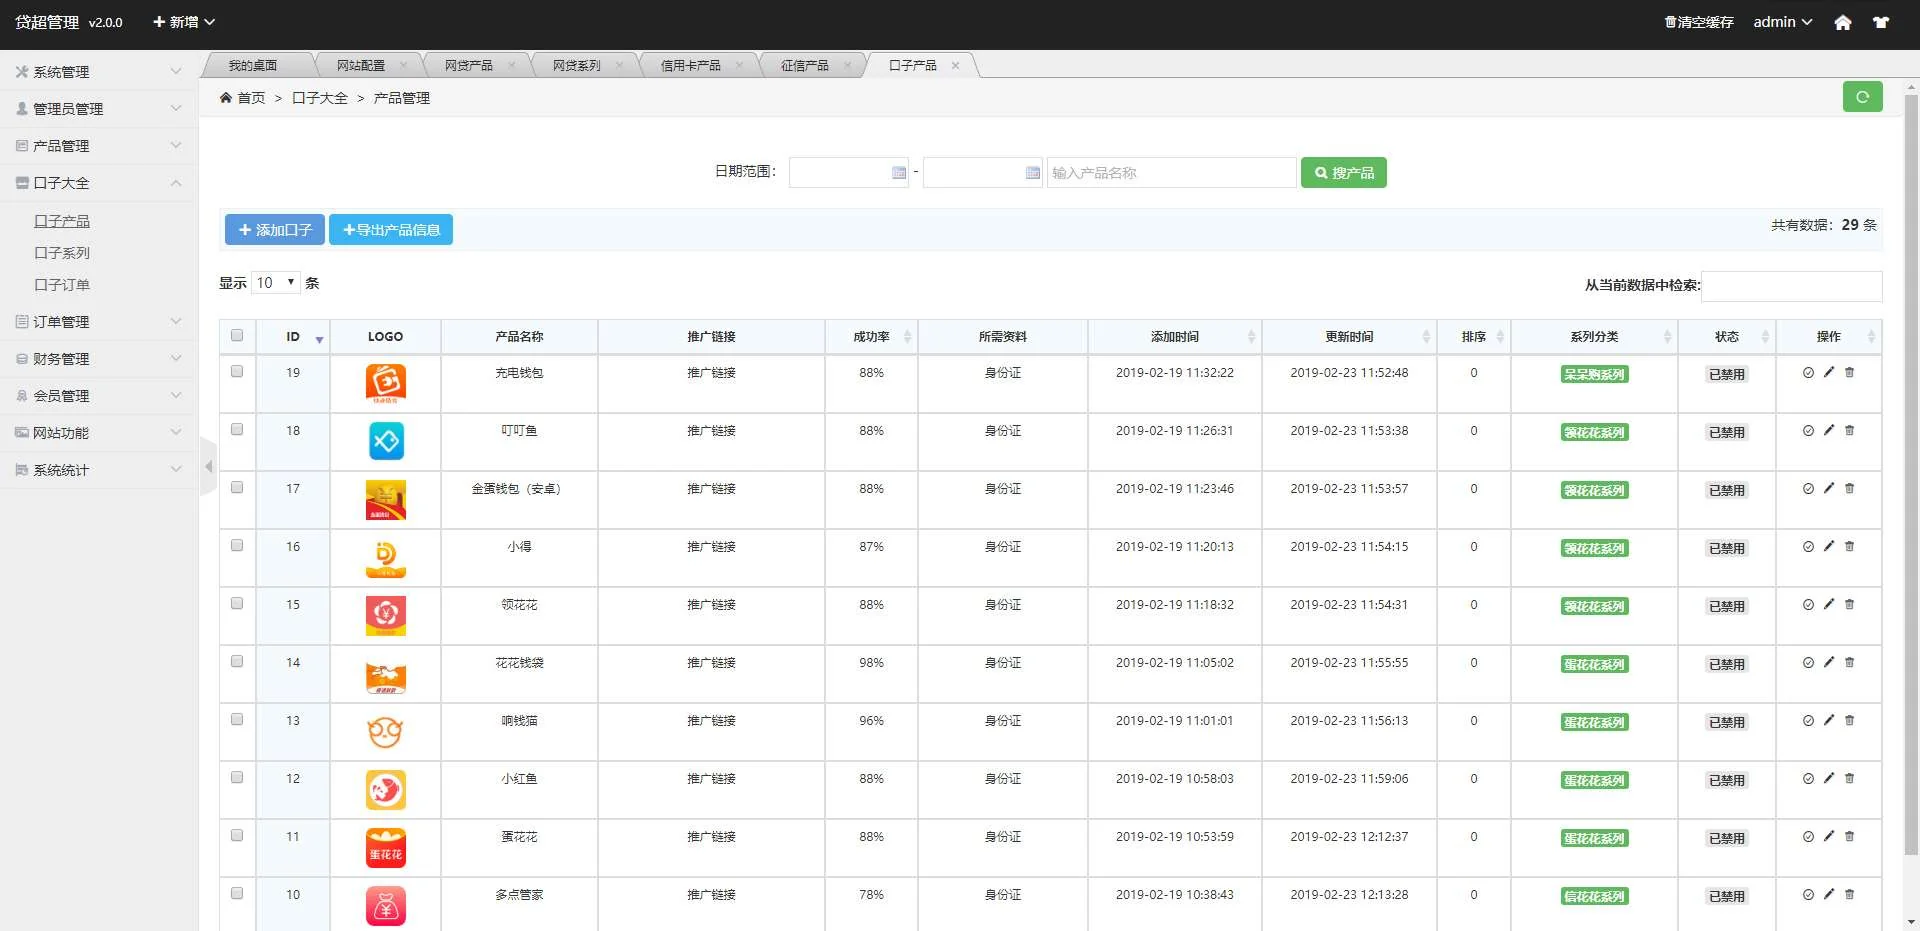Viewport: 1920px width, 931px height.
Task: Open the start date calendar icon
Action: pyautogui.click(x=898, y=173)
